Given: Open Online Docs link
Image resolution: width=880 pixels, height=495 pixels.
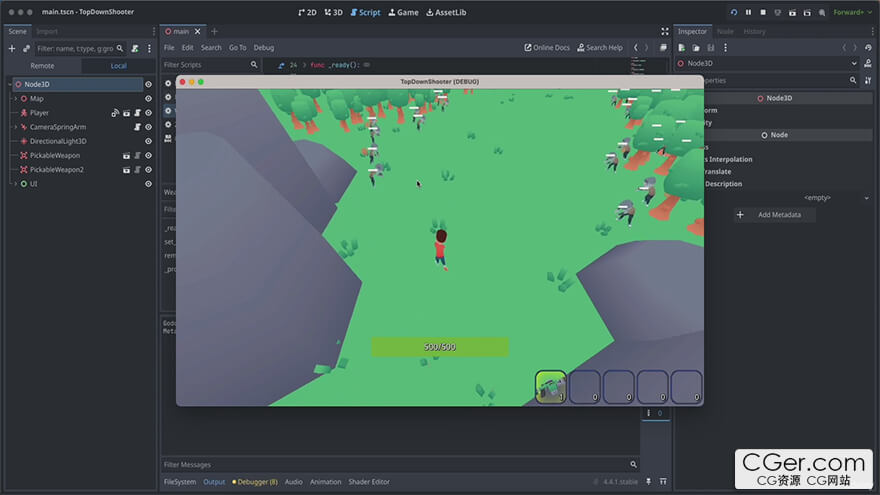Looking at the screenshot, I should tap(547, 47).
